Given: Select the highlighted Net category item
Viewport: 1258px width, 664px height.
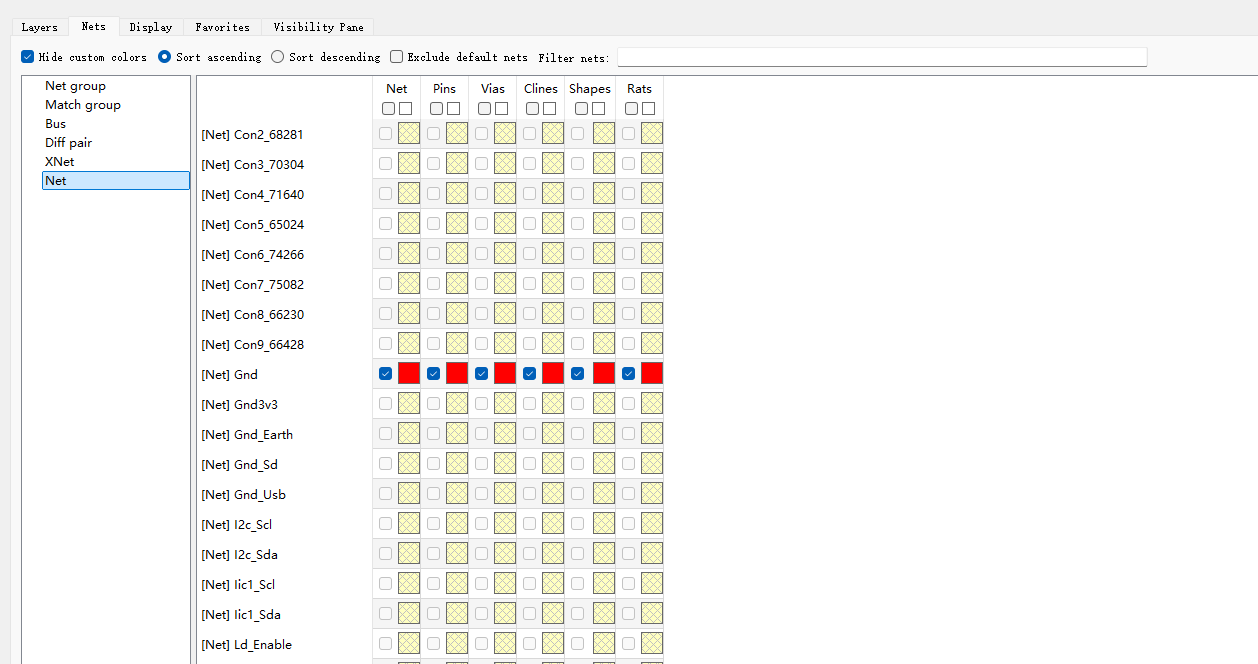Looking at the screenshot, I should [x=115, y=181].
